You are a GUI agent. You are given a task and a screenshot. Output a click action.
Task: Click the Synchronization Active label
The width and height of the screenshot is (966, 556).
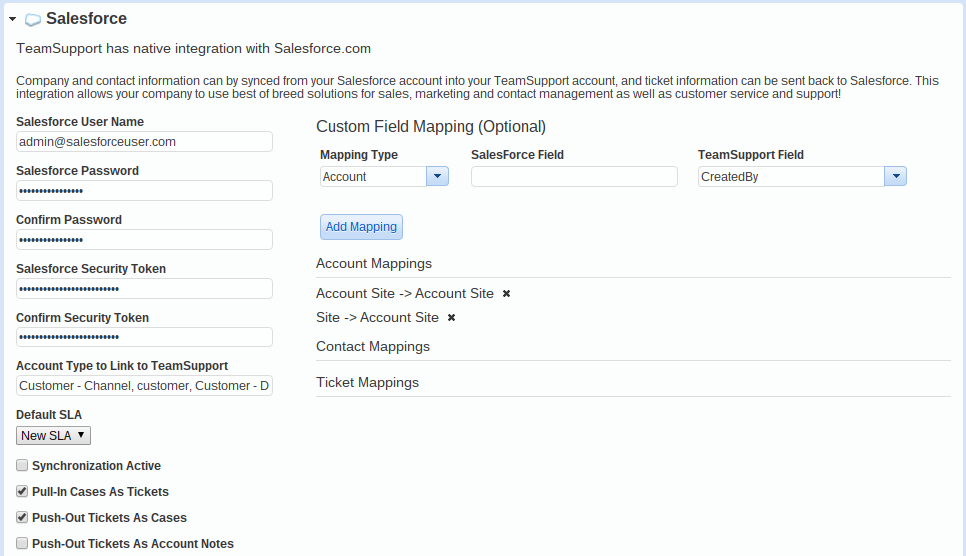(96, 466)
